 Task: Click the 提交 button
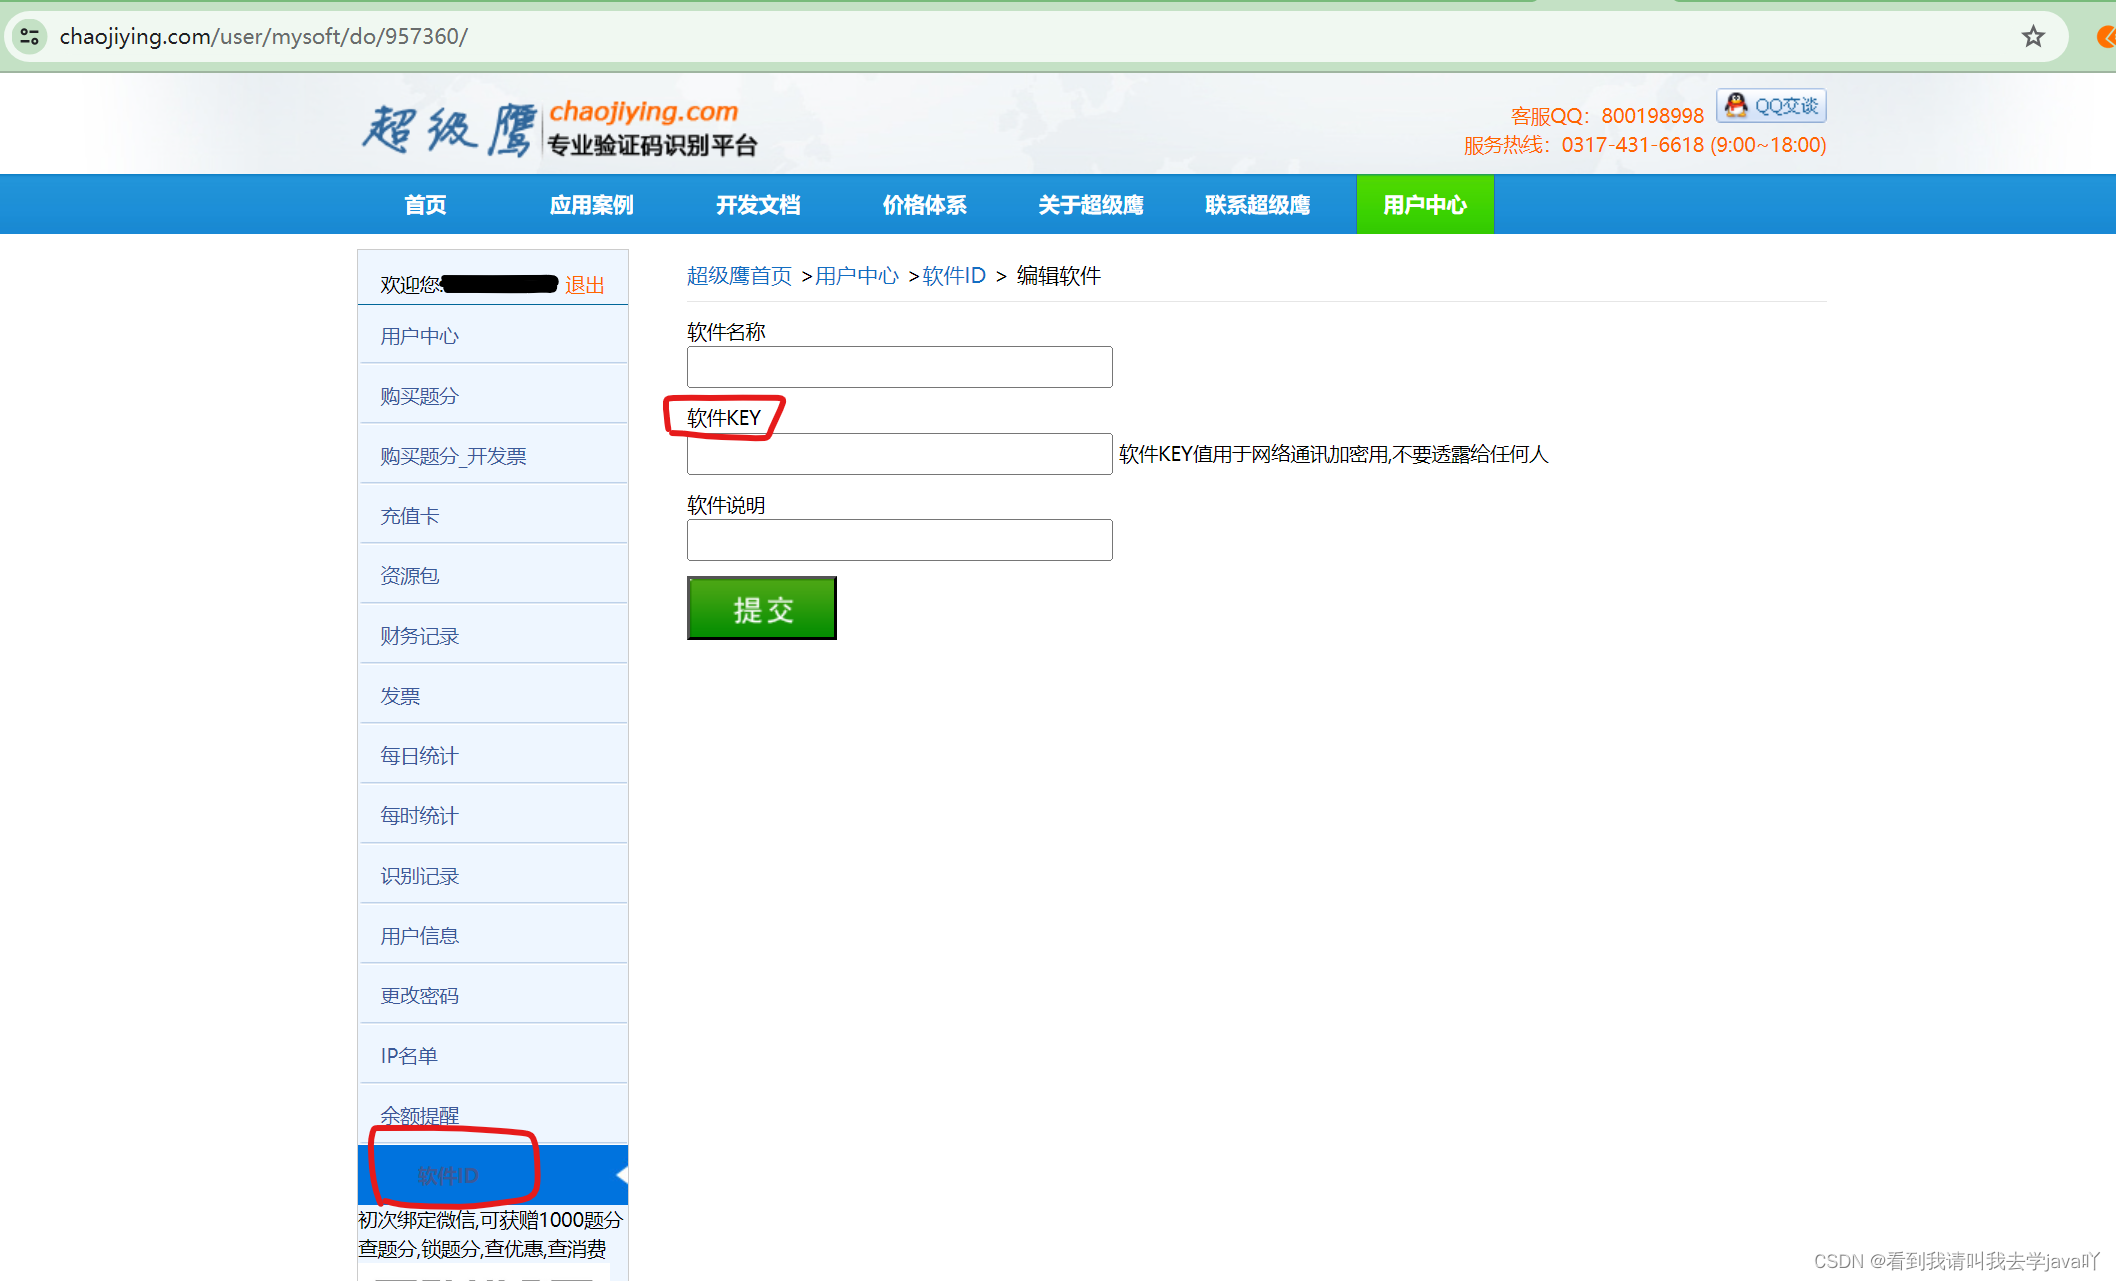(x=762, y=607)
